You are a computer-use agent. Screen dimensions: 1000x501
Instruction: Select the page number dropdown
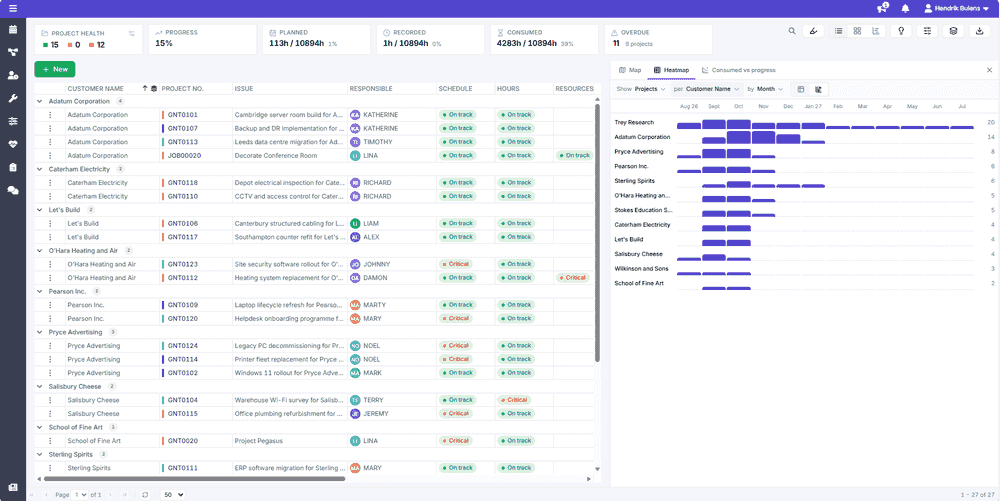(80, 495)
